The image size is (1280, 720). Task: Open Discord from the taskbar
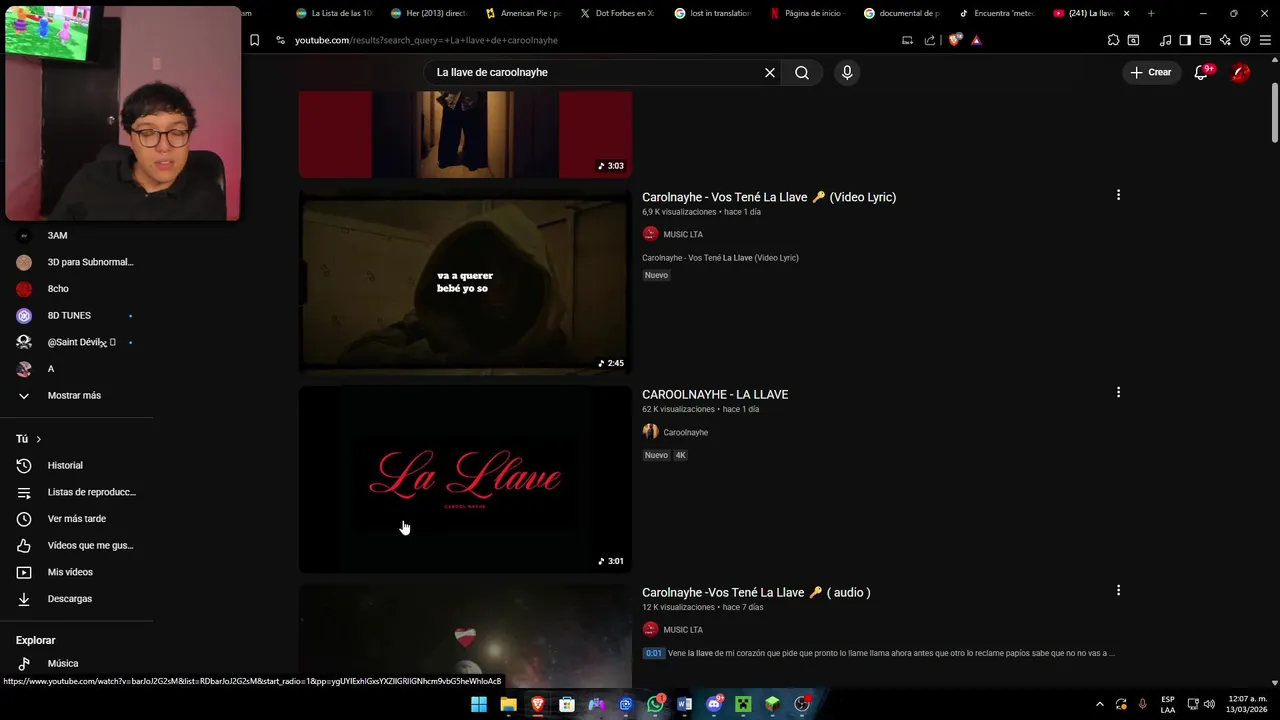pos(714,704)
